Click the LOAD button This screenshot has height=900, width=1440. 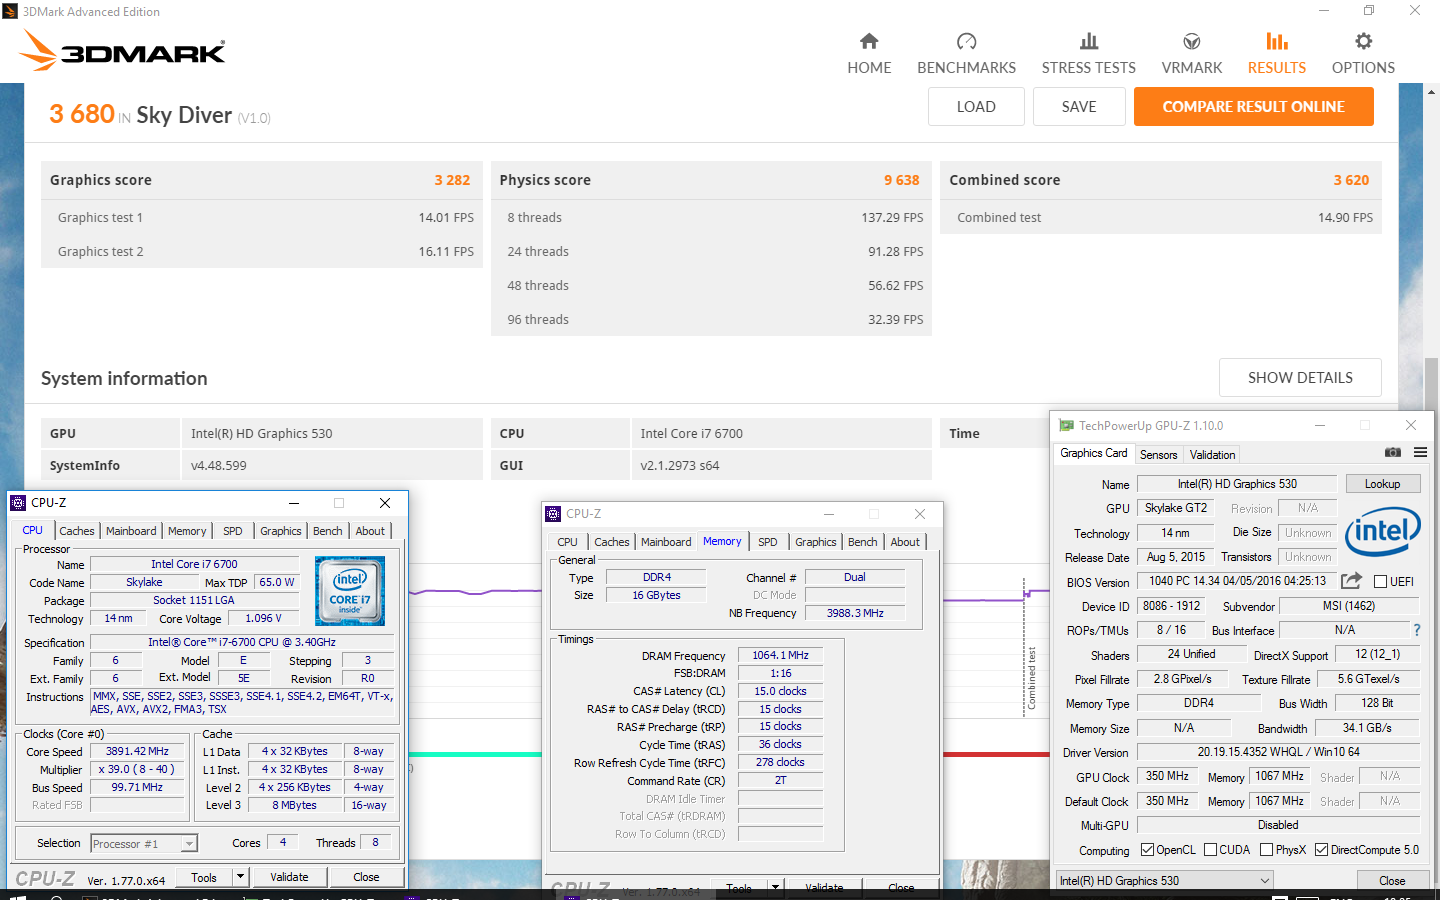(x=976, y=107)
